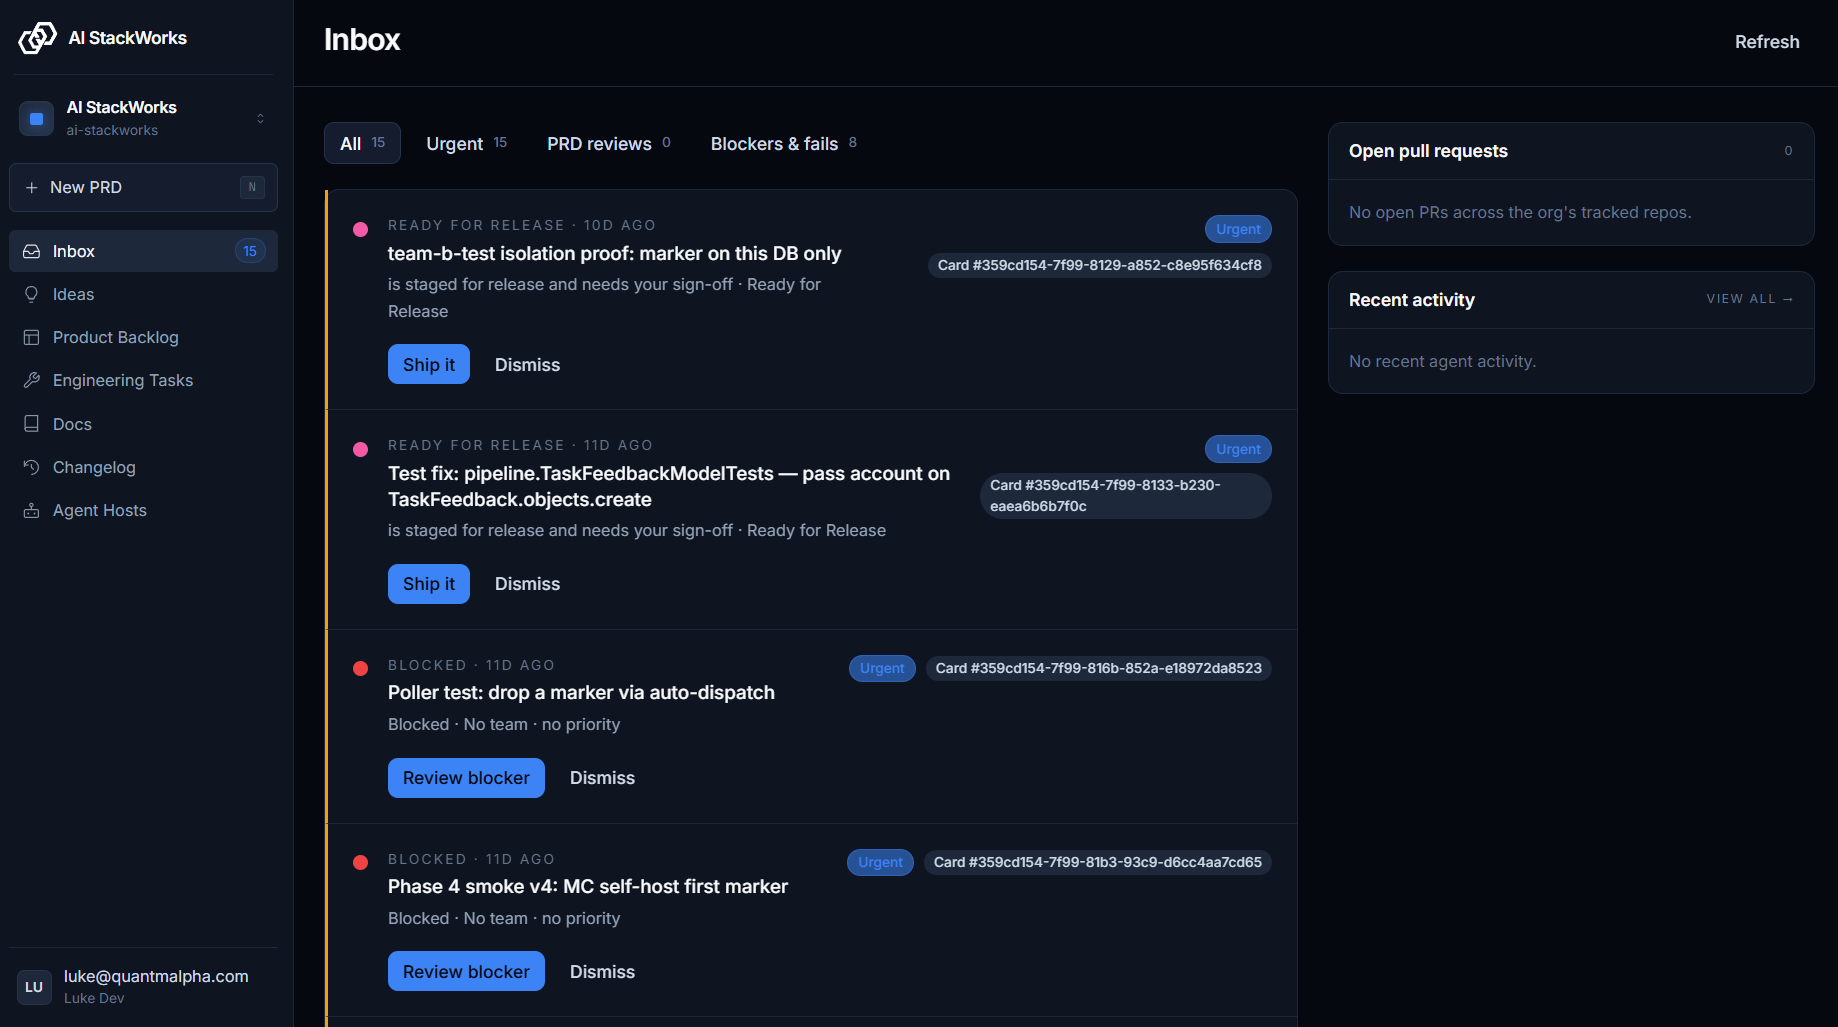1838x1027 pixels.
Task: Click the Open pull requests heading
Action: tap(1428, 151)
